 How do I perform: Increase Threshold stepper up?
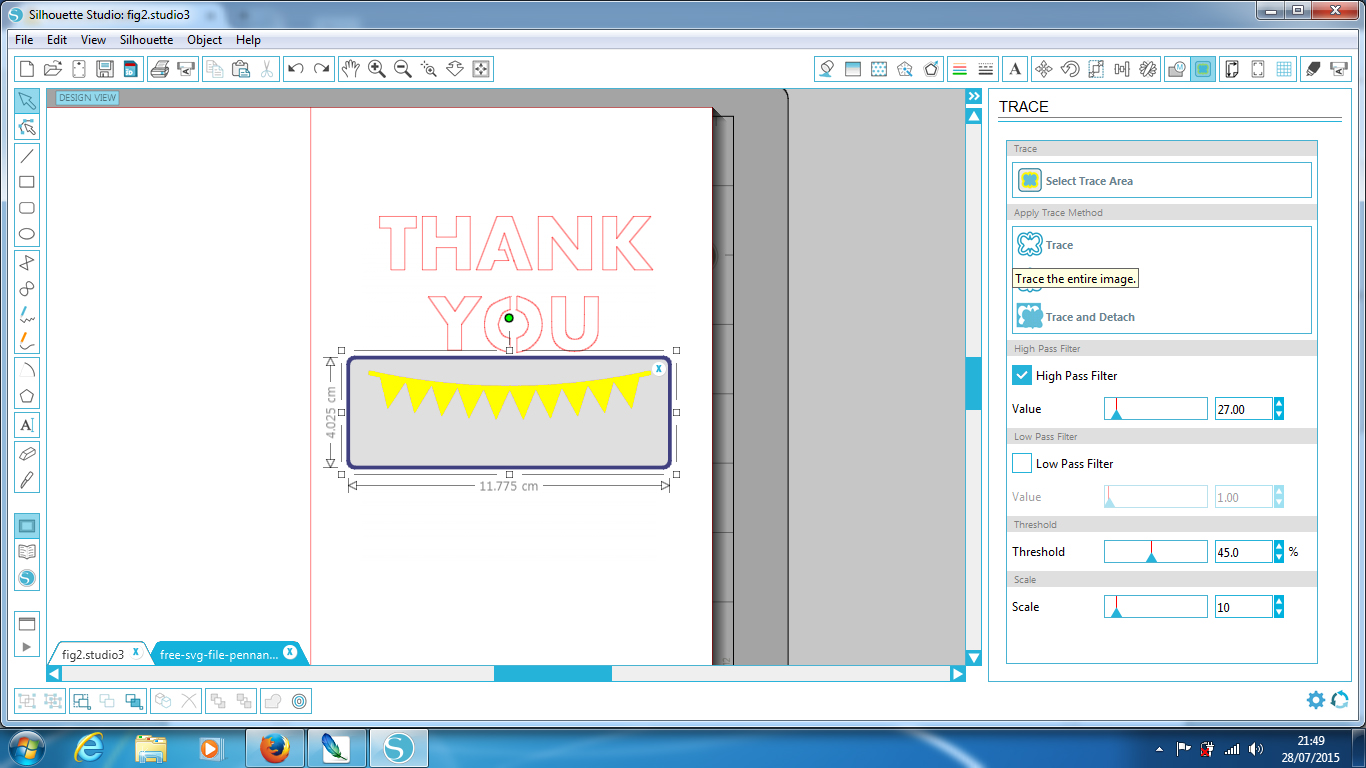[1279, 546]
